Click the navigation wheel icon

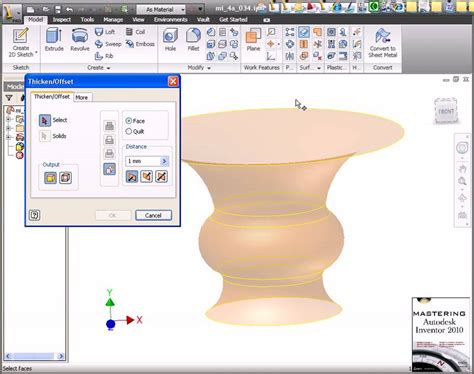pyautogui.click(x=462, y=148)
